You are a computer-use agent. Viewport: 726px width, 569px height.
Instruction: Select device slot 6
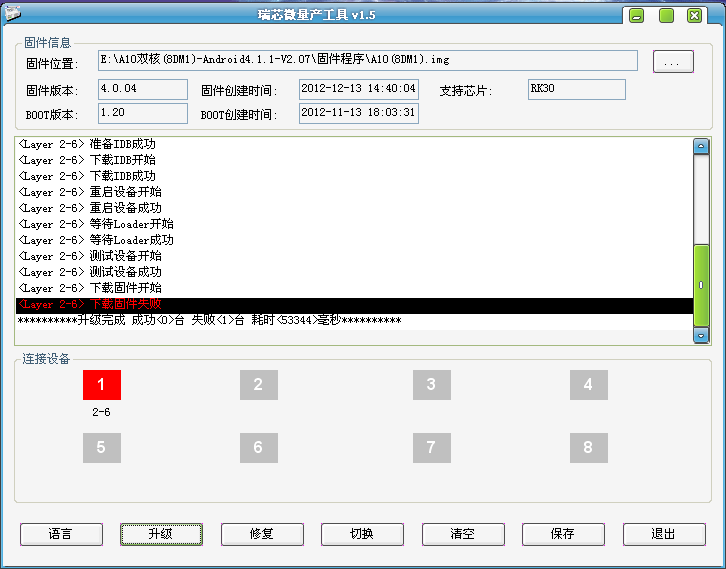point(259,448)
